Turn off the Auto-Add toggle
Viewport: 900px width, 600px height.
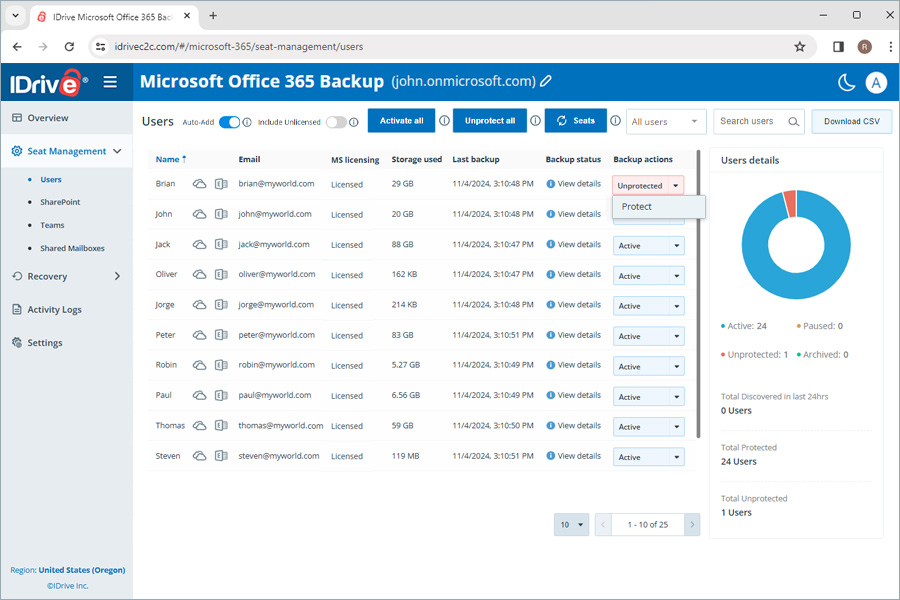pos(229,122)
